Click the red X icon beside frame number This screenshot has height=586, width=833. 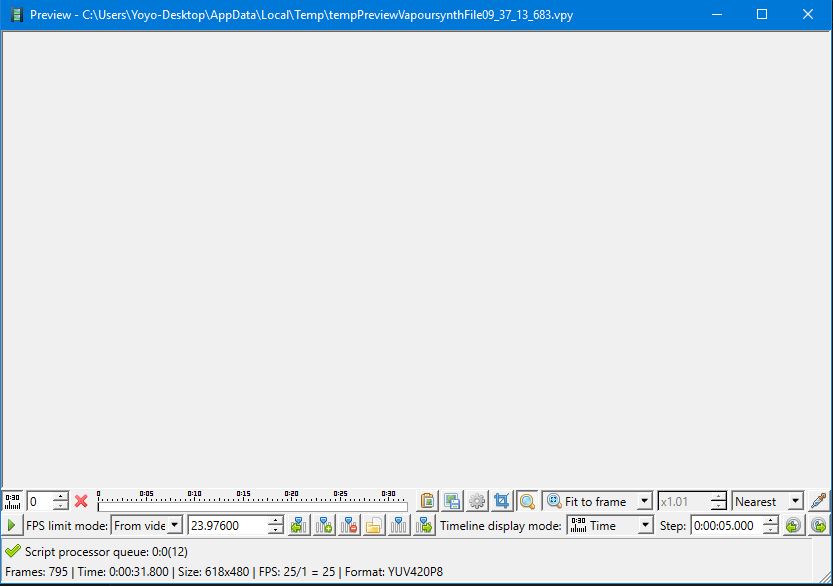82,501
